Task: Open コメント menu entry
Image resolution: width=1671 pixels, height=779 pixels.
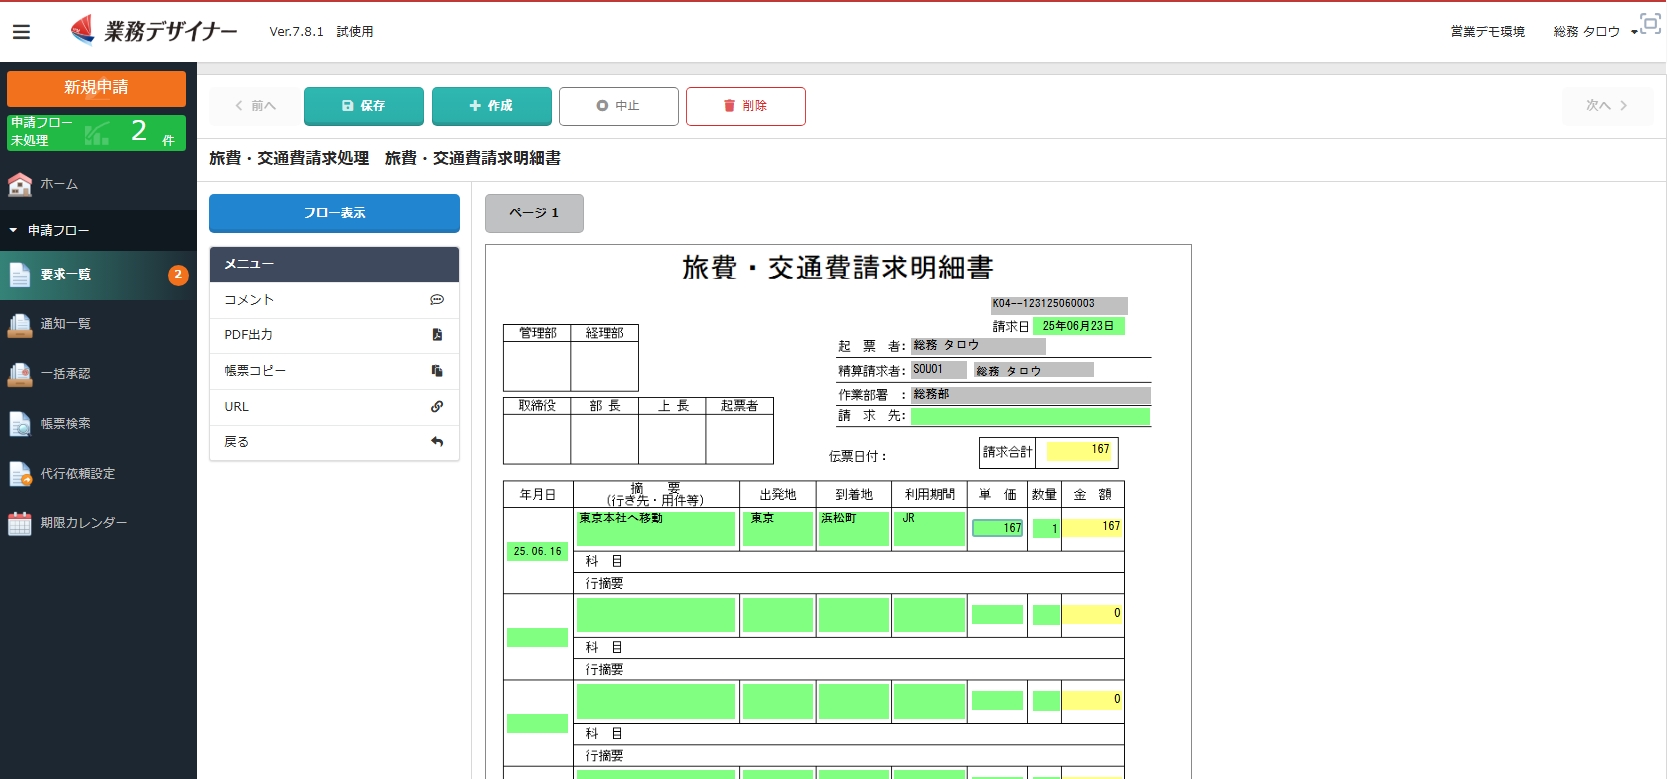Action: (x=334, y=300)
